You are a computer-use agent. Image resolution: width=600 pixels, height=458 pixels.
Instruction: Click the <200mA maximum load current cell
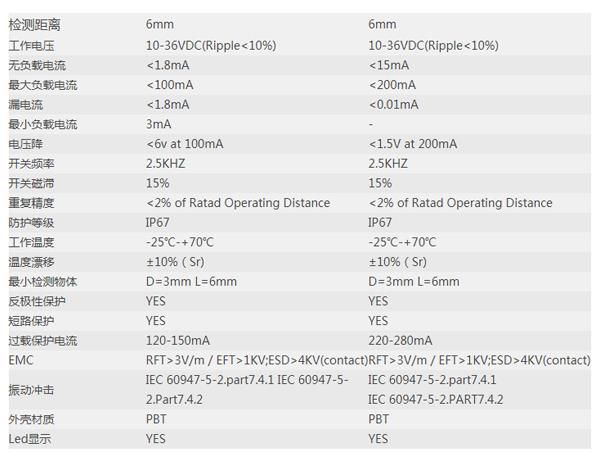click(392, 85)
